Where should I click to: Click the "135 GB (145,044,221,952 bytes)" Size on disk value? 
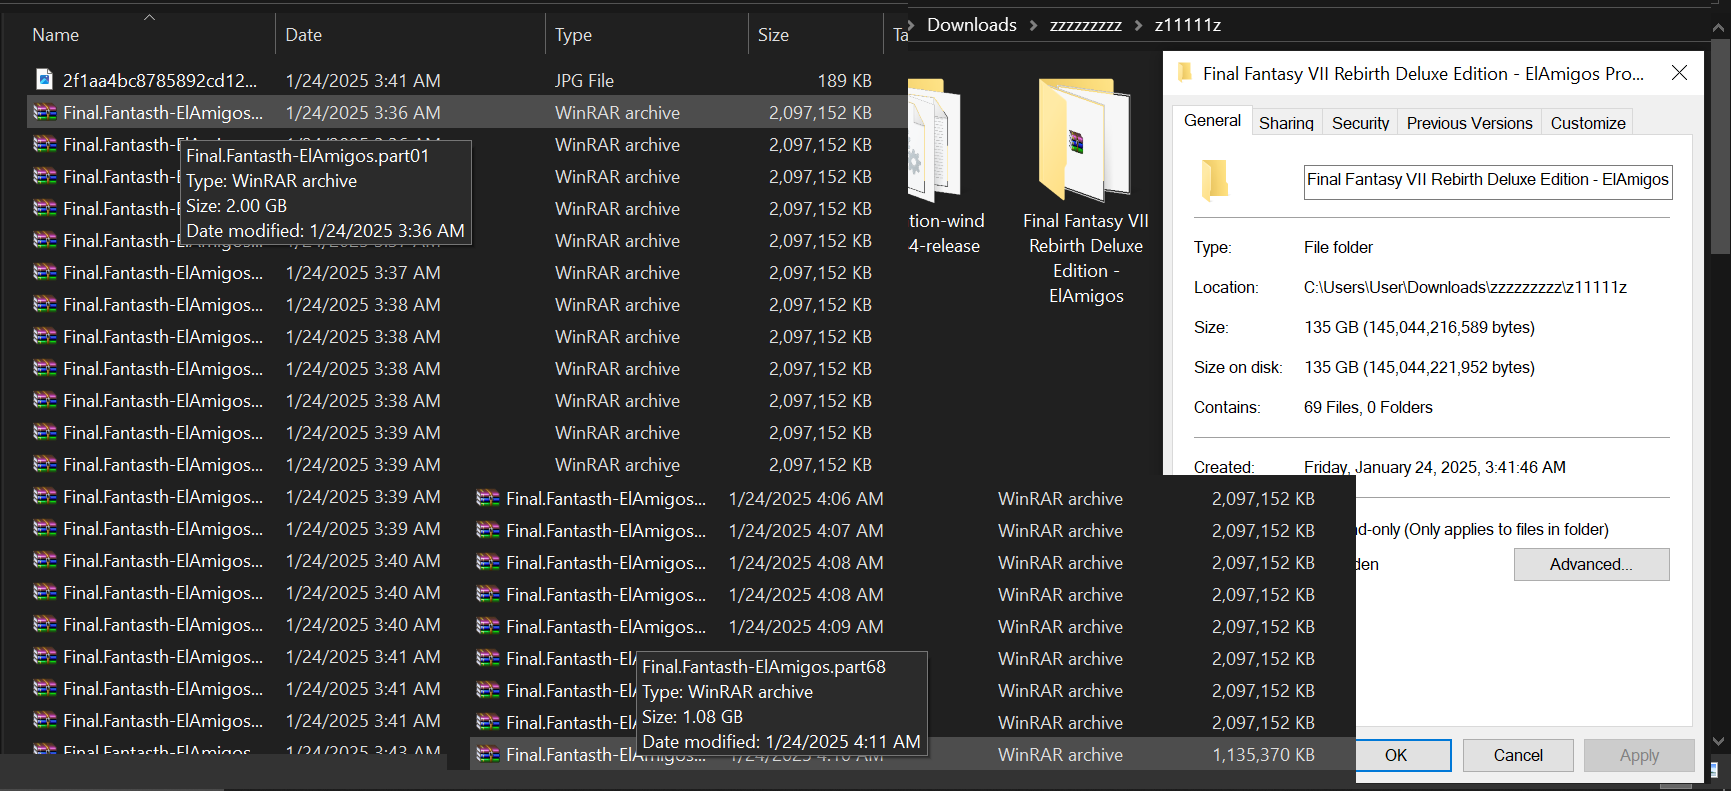(x=1419, y=367)
